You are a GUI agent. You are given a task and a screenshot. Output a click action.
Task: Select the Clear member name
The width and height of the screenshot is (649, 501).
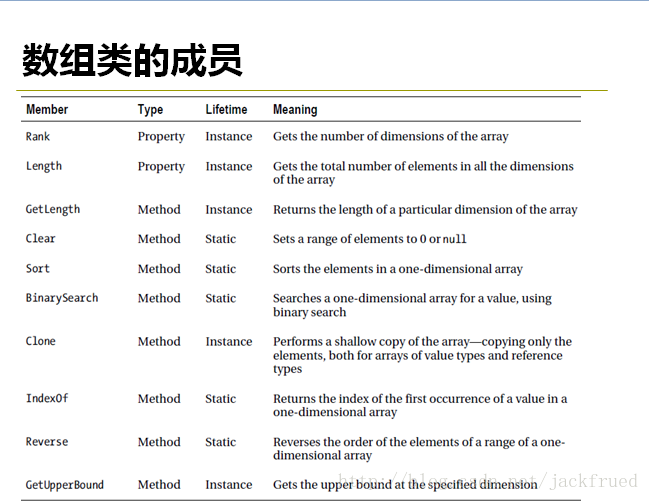[41, 238]
